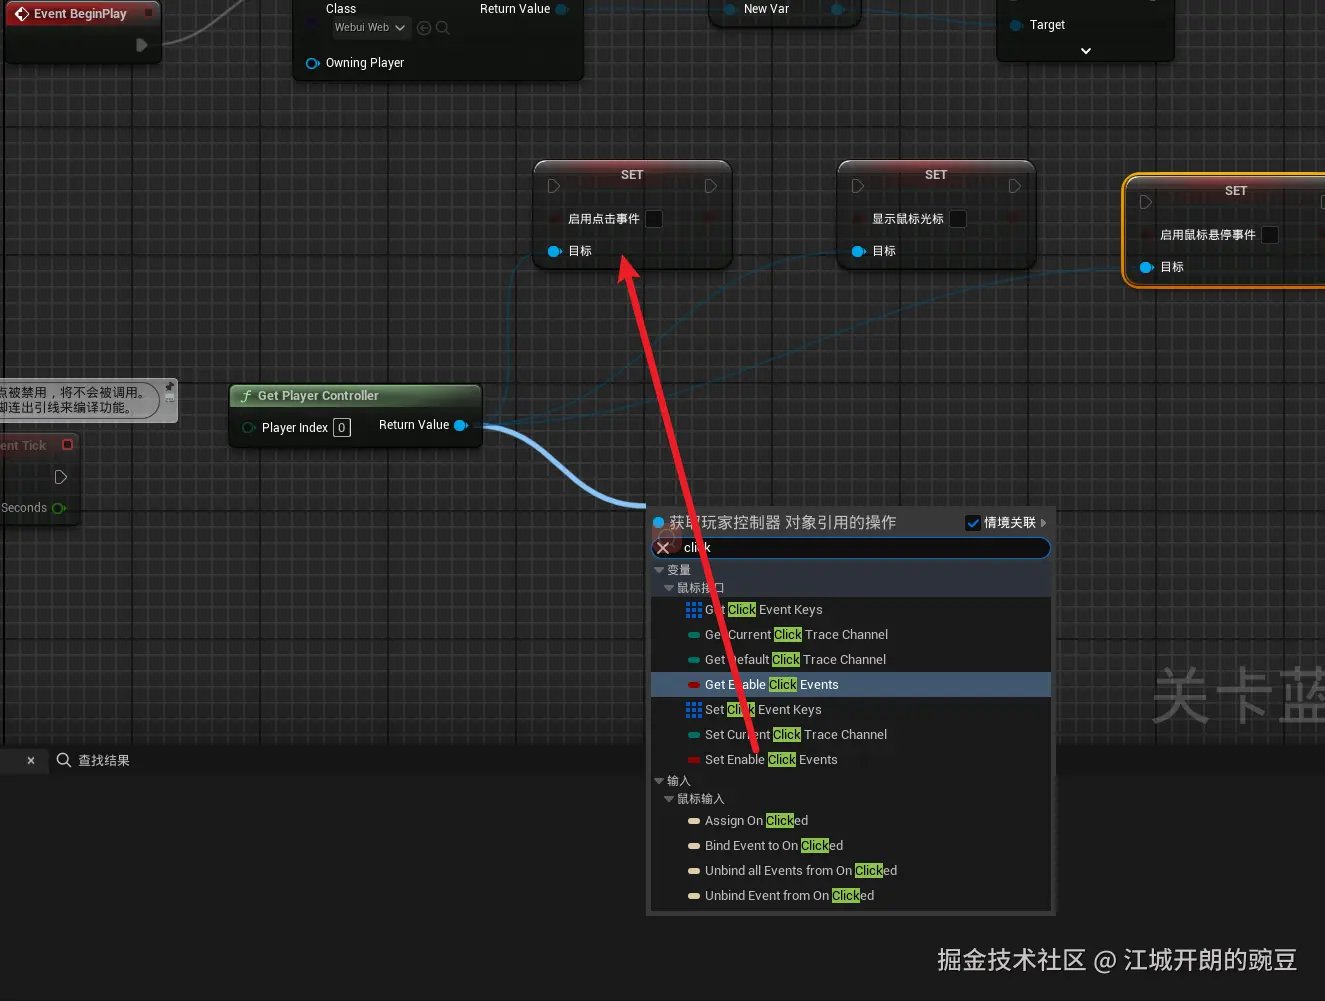Click the action menu search field

(x=851, y=548)
